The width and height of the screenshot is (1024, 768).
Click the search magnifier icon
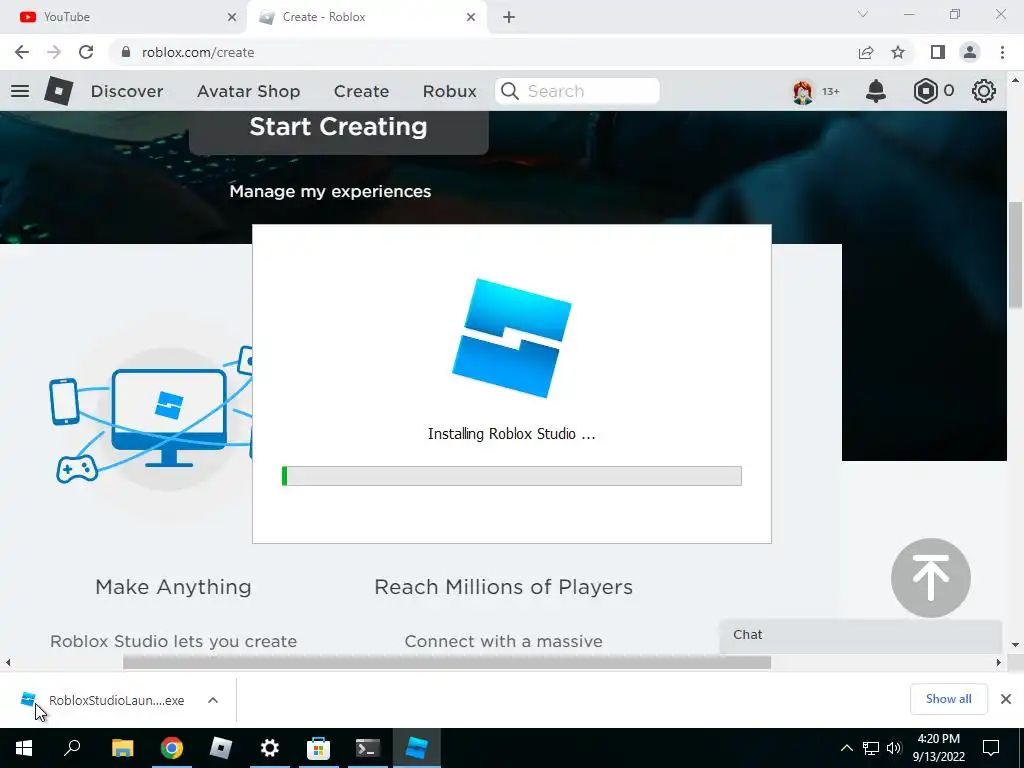(x=510, y=91)
